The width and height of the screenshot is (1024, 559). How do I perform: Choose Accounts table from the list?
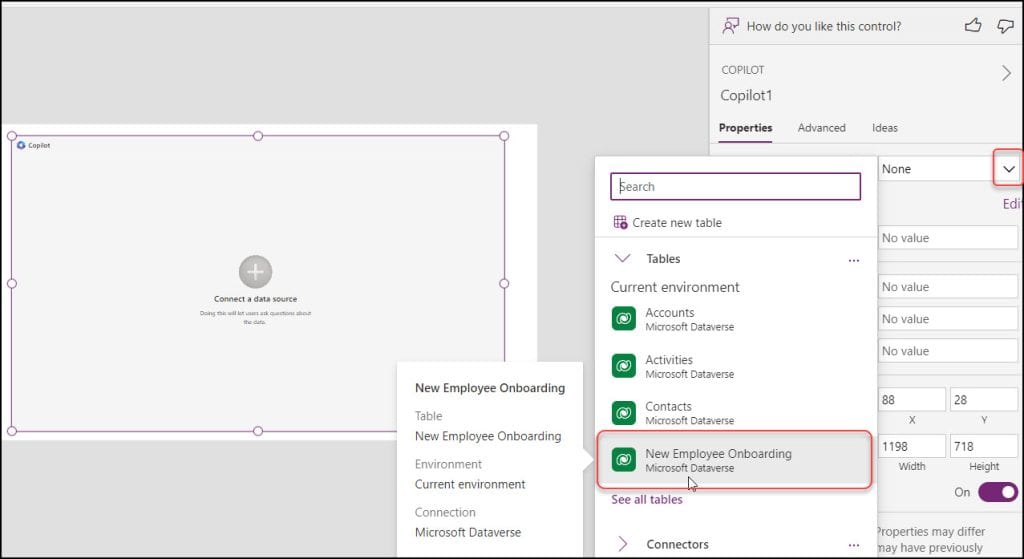[735, 319]
